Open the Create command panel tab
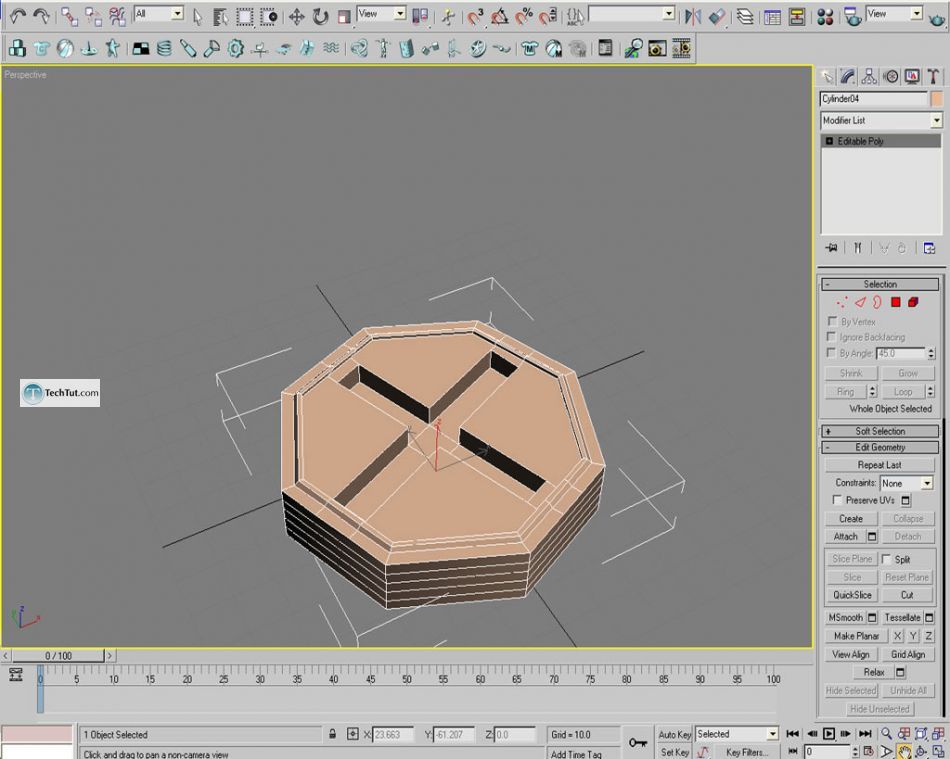 (x=826, y=76)
